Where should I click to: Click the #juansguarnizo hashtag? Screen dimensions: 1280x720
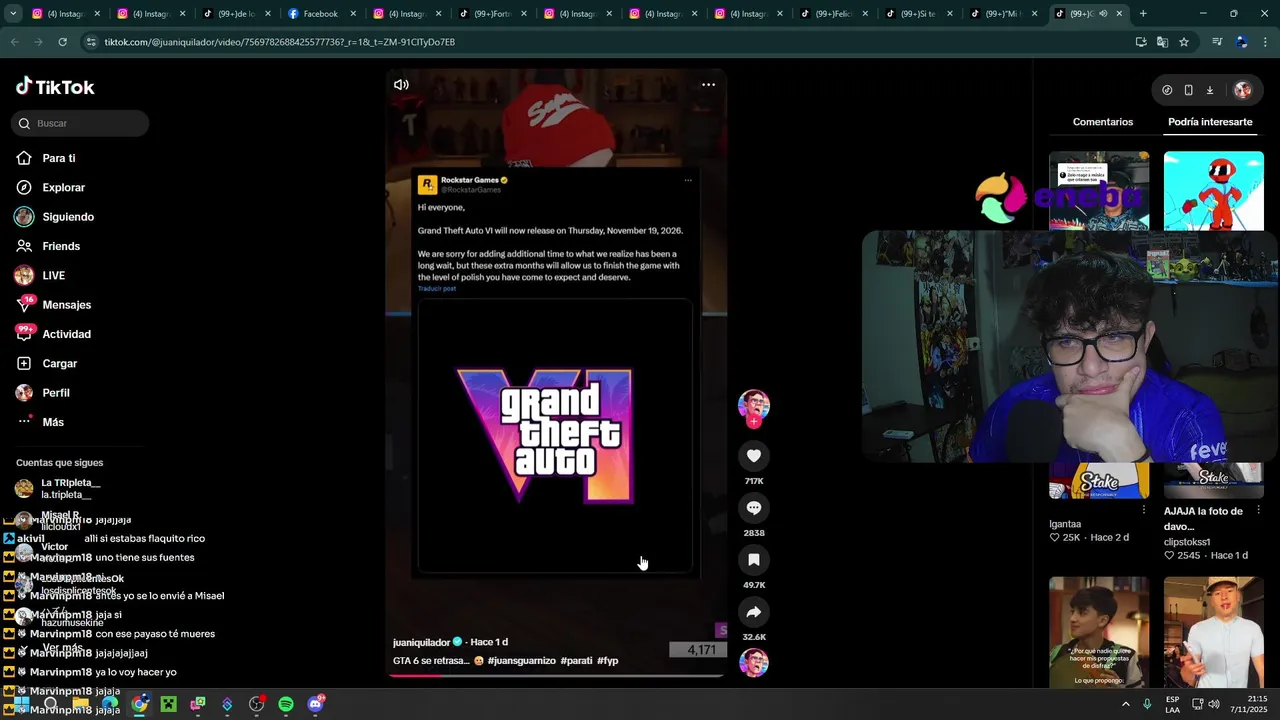(x=521, y=661)
